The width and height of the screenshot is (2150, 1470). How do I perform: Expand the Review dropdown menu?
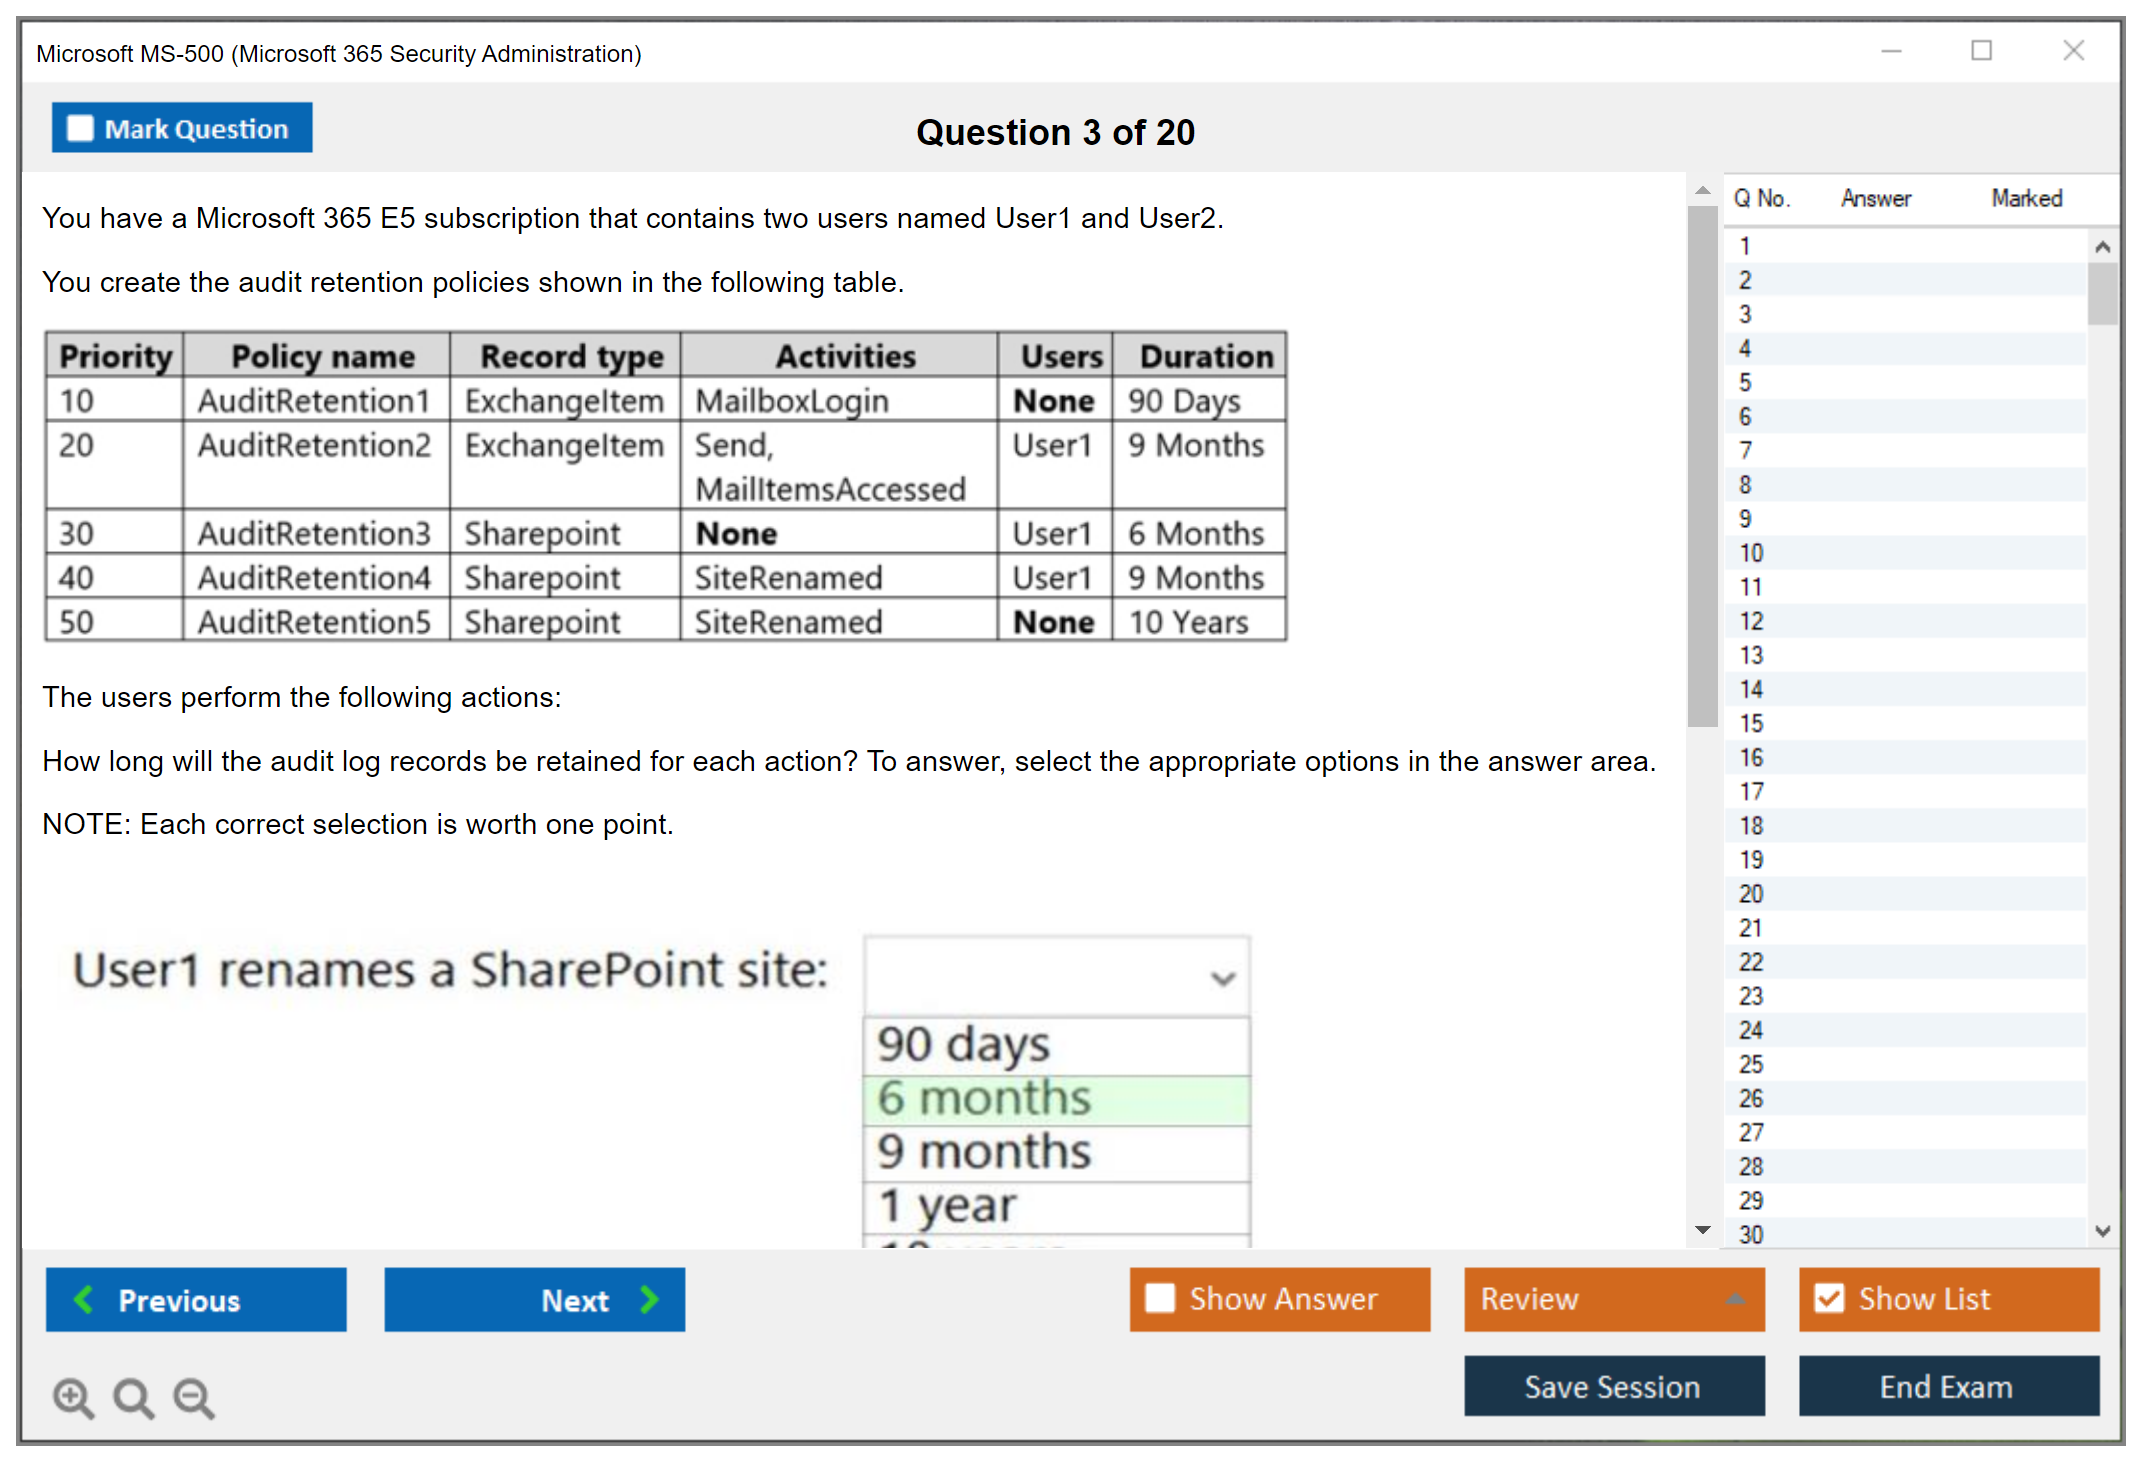point(1735,1299)
